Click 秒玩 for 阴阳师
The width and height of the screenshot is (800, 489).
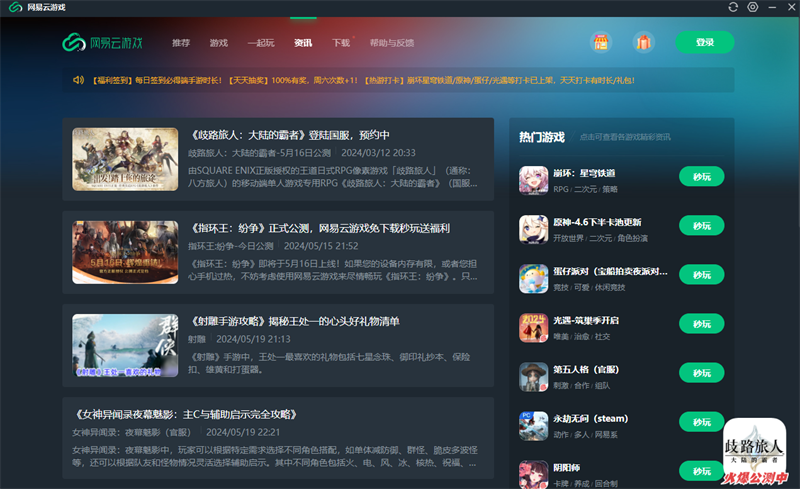tap(702, 471)
